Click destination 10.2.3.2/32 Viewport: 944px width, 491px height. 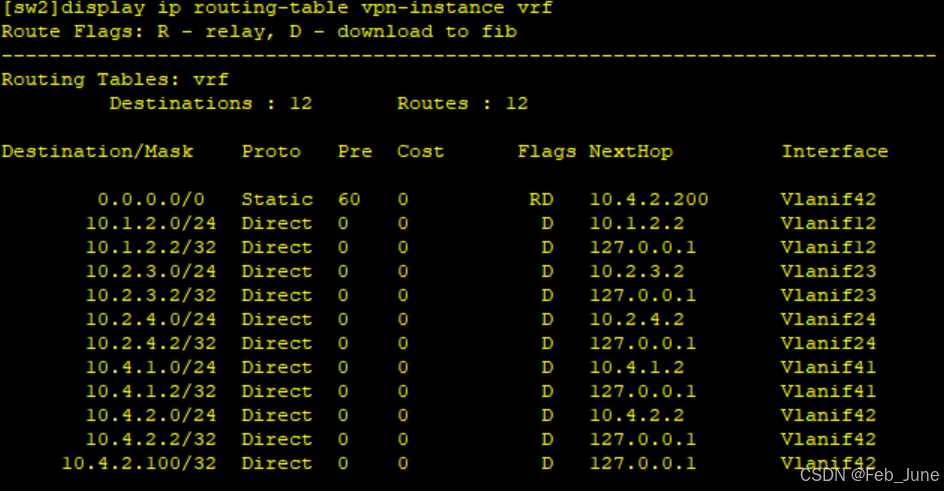(151, 295)
